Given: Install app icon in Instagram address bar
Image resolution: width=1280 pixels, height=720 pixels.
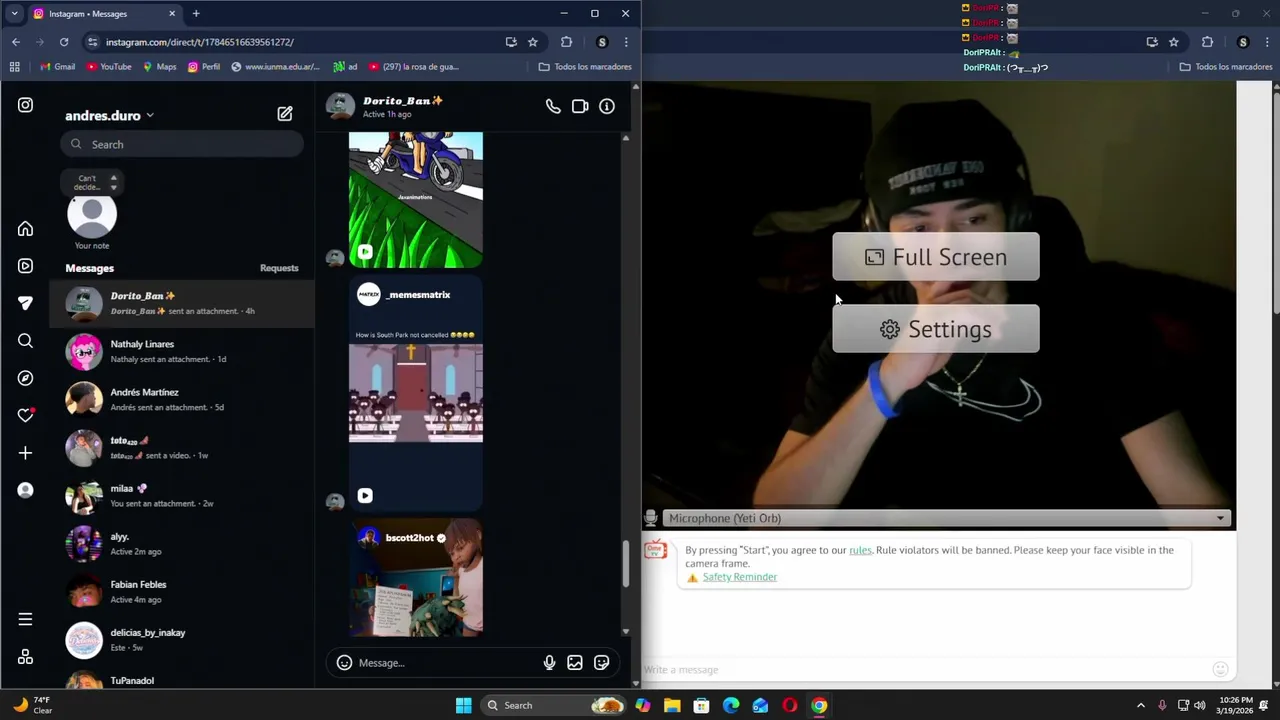Looking at the screenshot, I should (511, 42).
